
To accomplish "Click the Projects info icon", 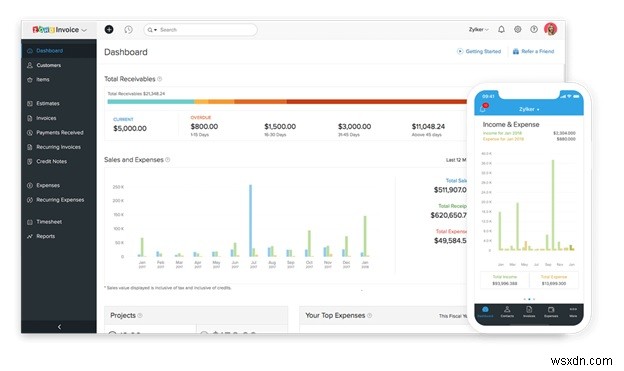I will pos(140,315).
